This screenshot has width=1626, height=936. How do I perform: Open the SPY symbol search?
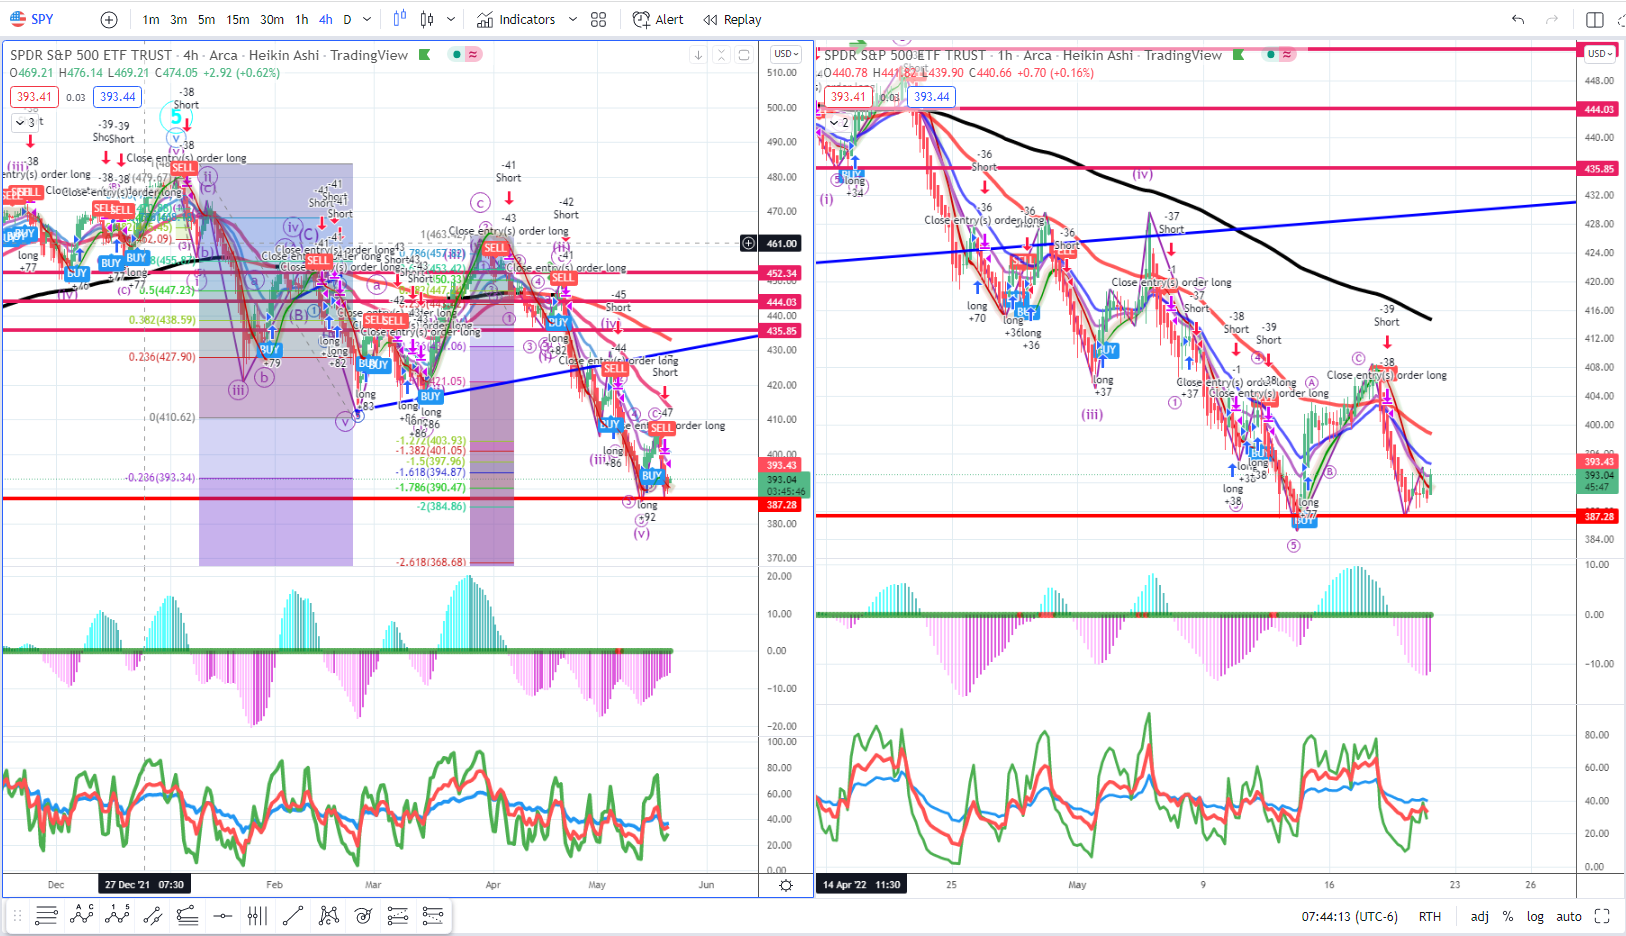click(x=32, y=19)
